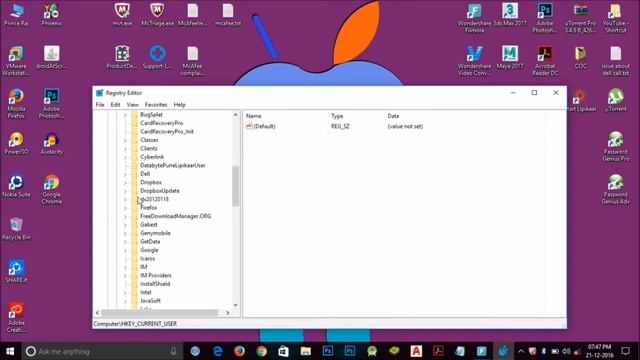This screenshot has width=640, height=360.
Task: Click the tree horizontal scroll-right arrow
Action: coord(227,313)
